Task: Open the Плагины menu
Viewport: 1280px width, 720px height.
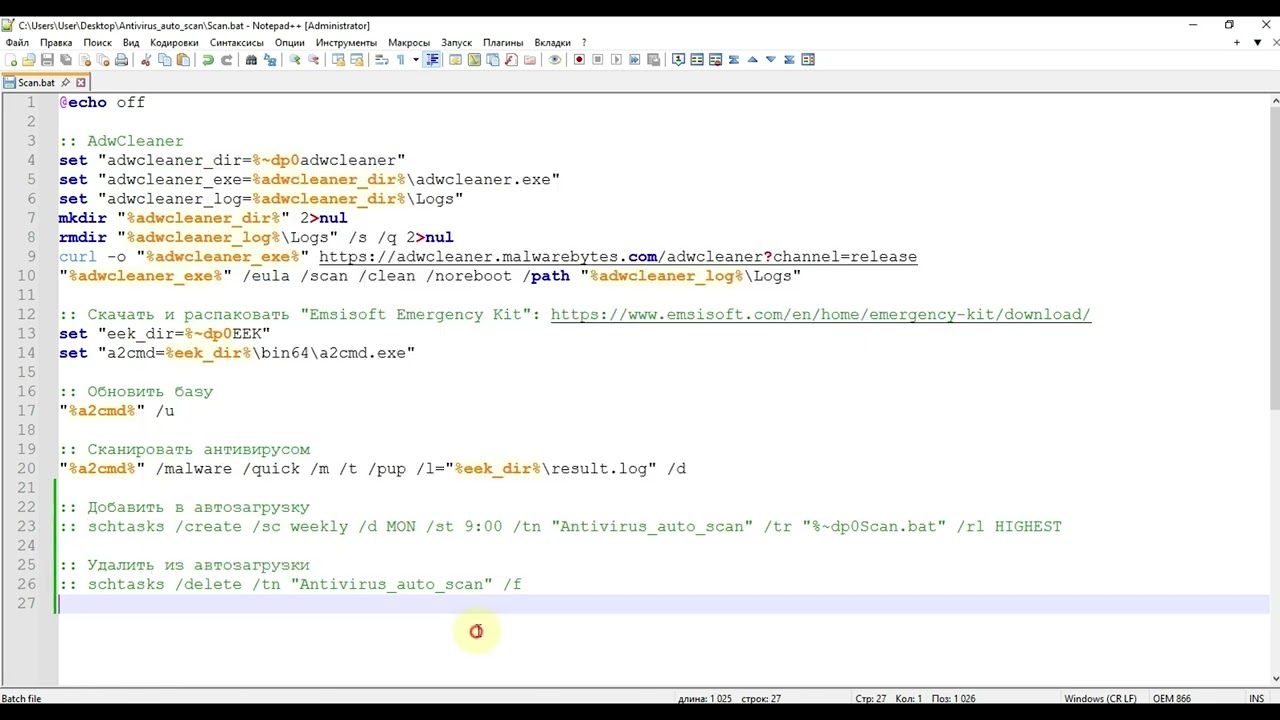Action: pyautogui.click(x=503, y=43)
